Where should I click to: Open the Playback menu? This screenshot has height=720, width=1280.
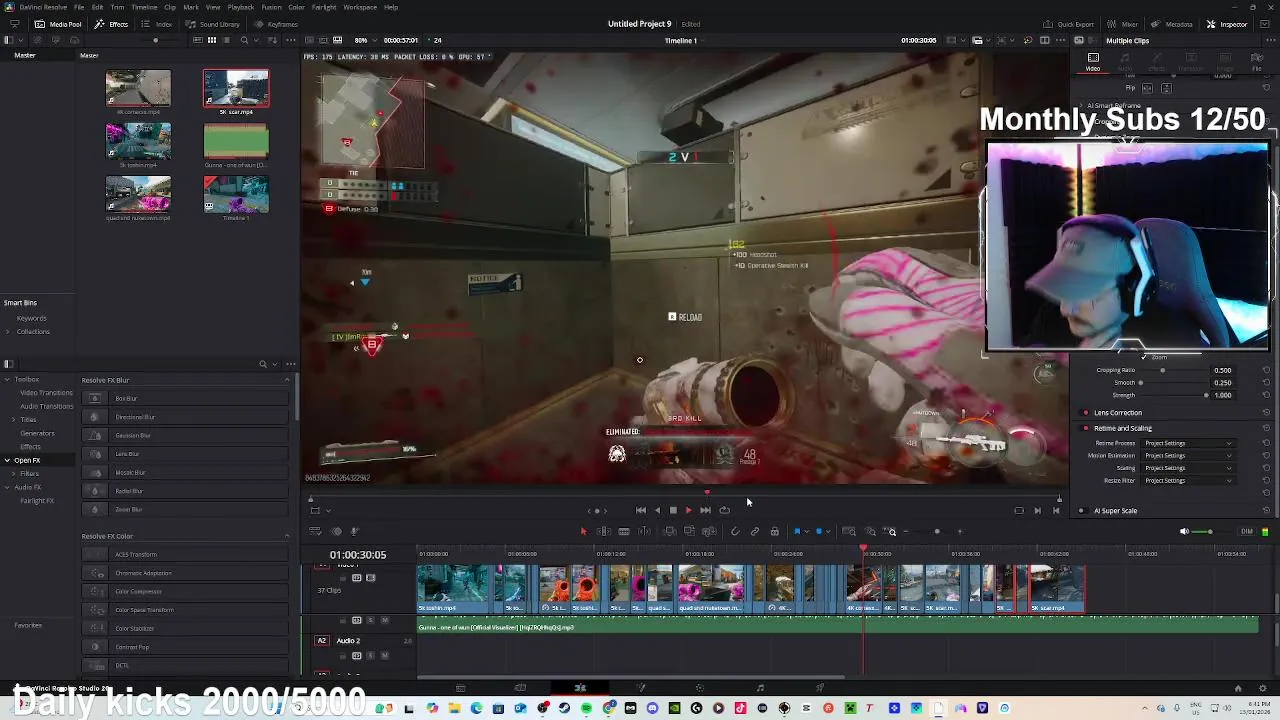pos(240,7)
